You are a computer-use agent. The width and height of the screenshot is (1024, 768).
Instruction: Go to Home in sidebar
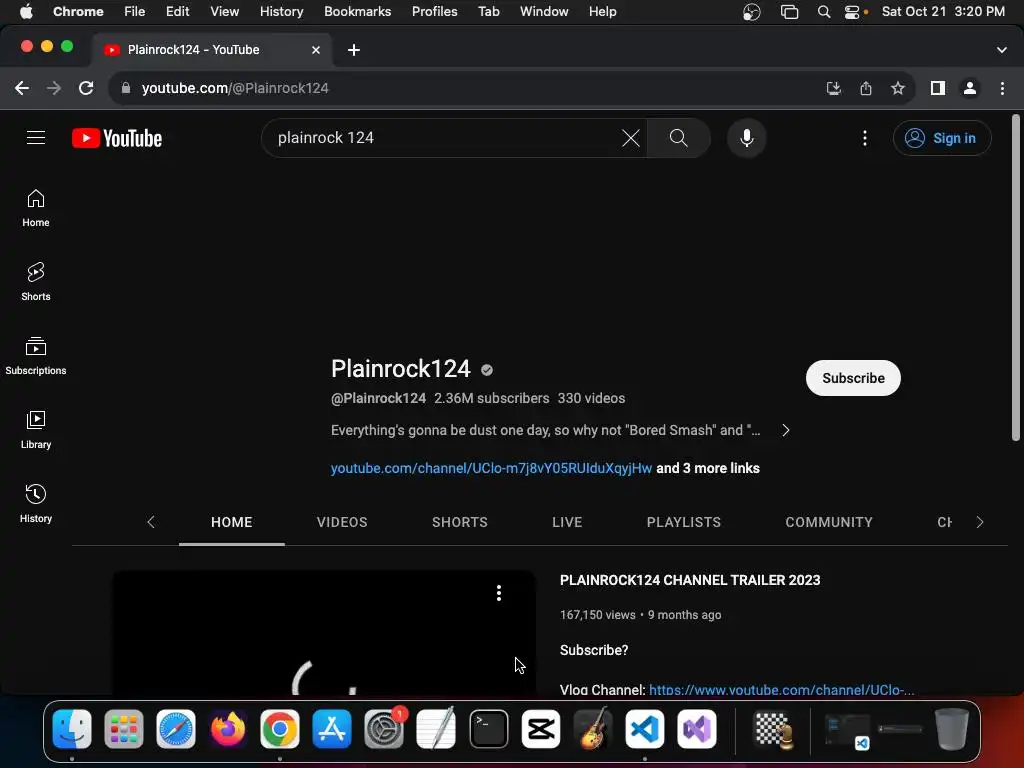tap(36, 208)
